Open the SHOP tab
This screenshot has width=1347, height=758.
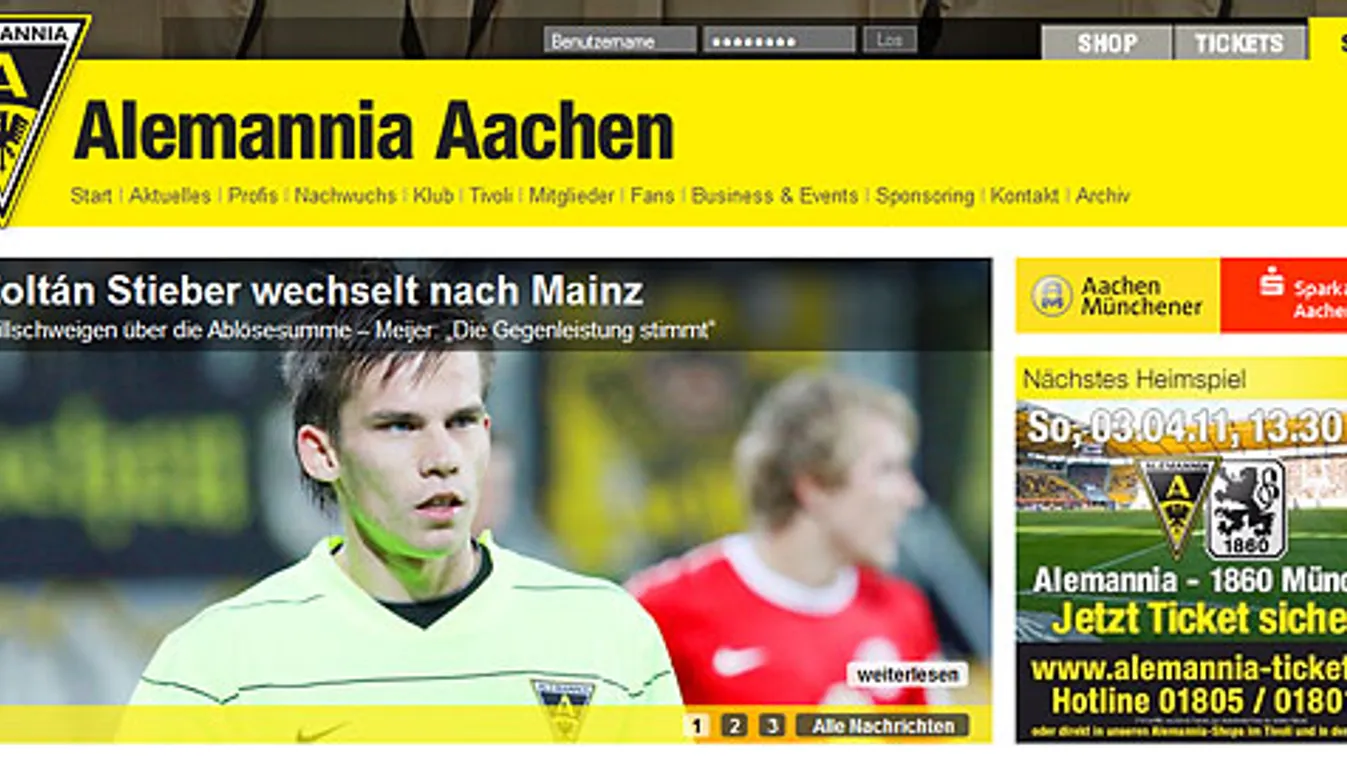tap(1106, 43)
